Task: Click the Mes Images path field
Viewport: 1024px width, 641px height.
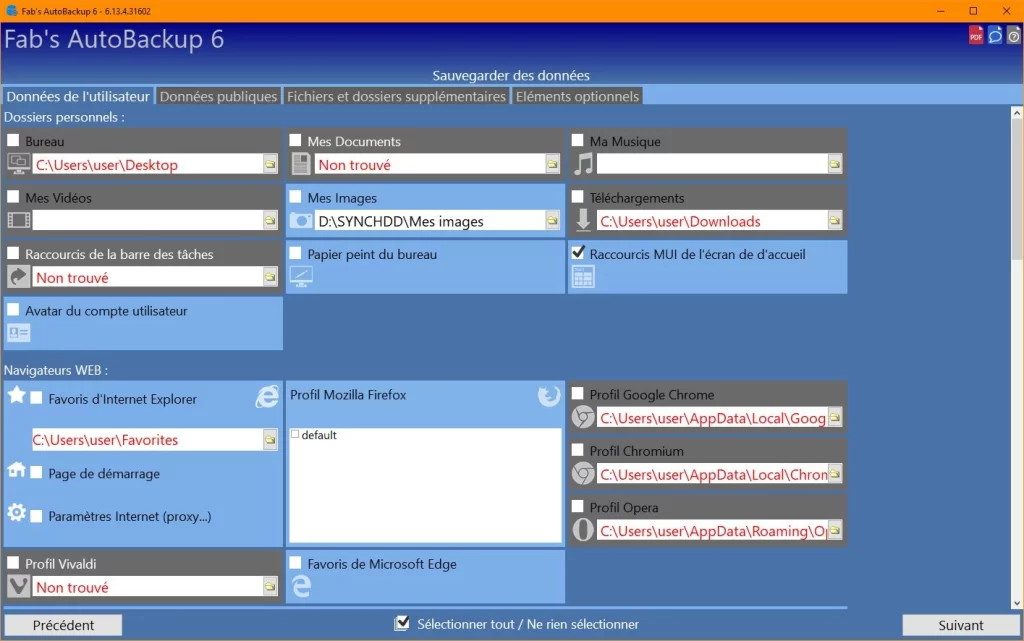Action: pos(430,221)
